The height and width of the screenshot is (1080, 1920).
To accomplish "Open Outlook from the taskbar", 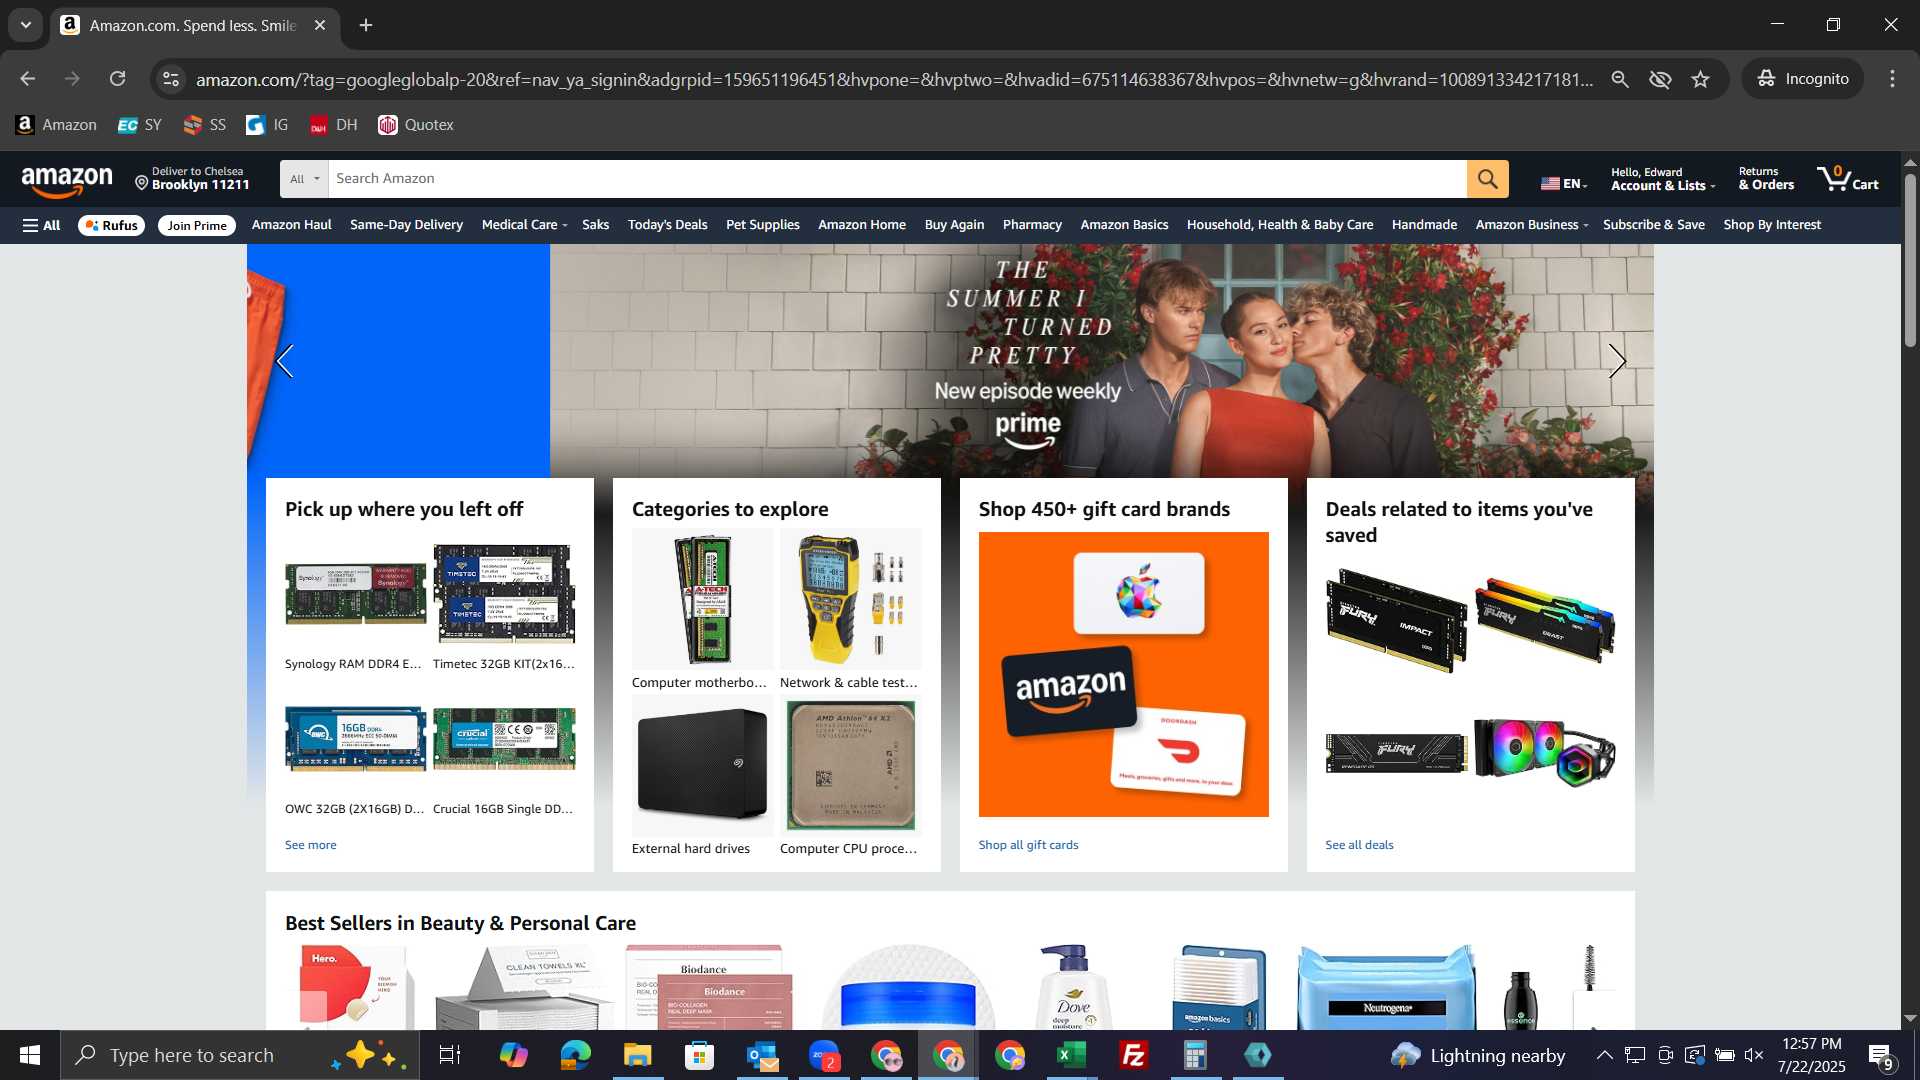I will [761, 1055].
